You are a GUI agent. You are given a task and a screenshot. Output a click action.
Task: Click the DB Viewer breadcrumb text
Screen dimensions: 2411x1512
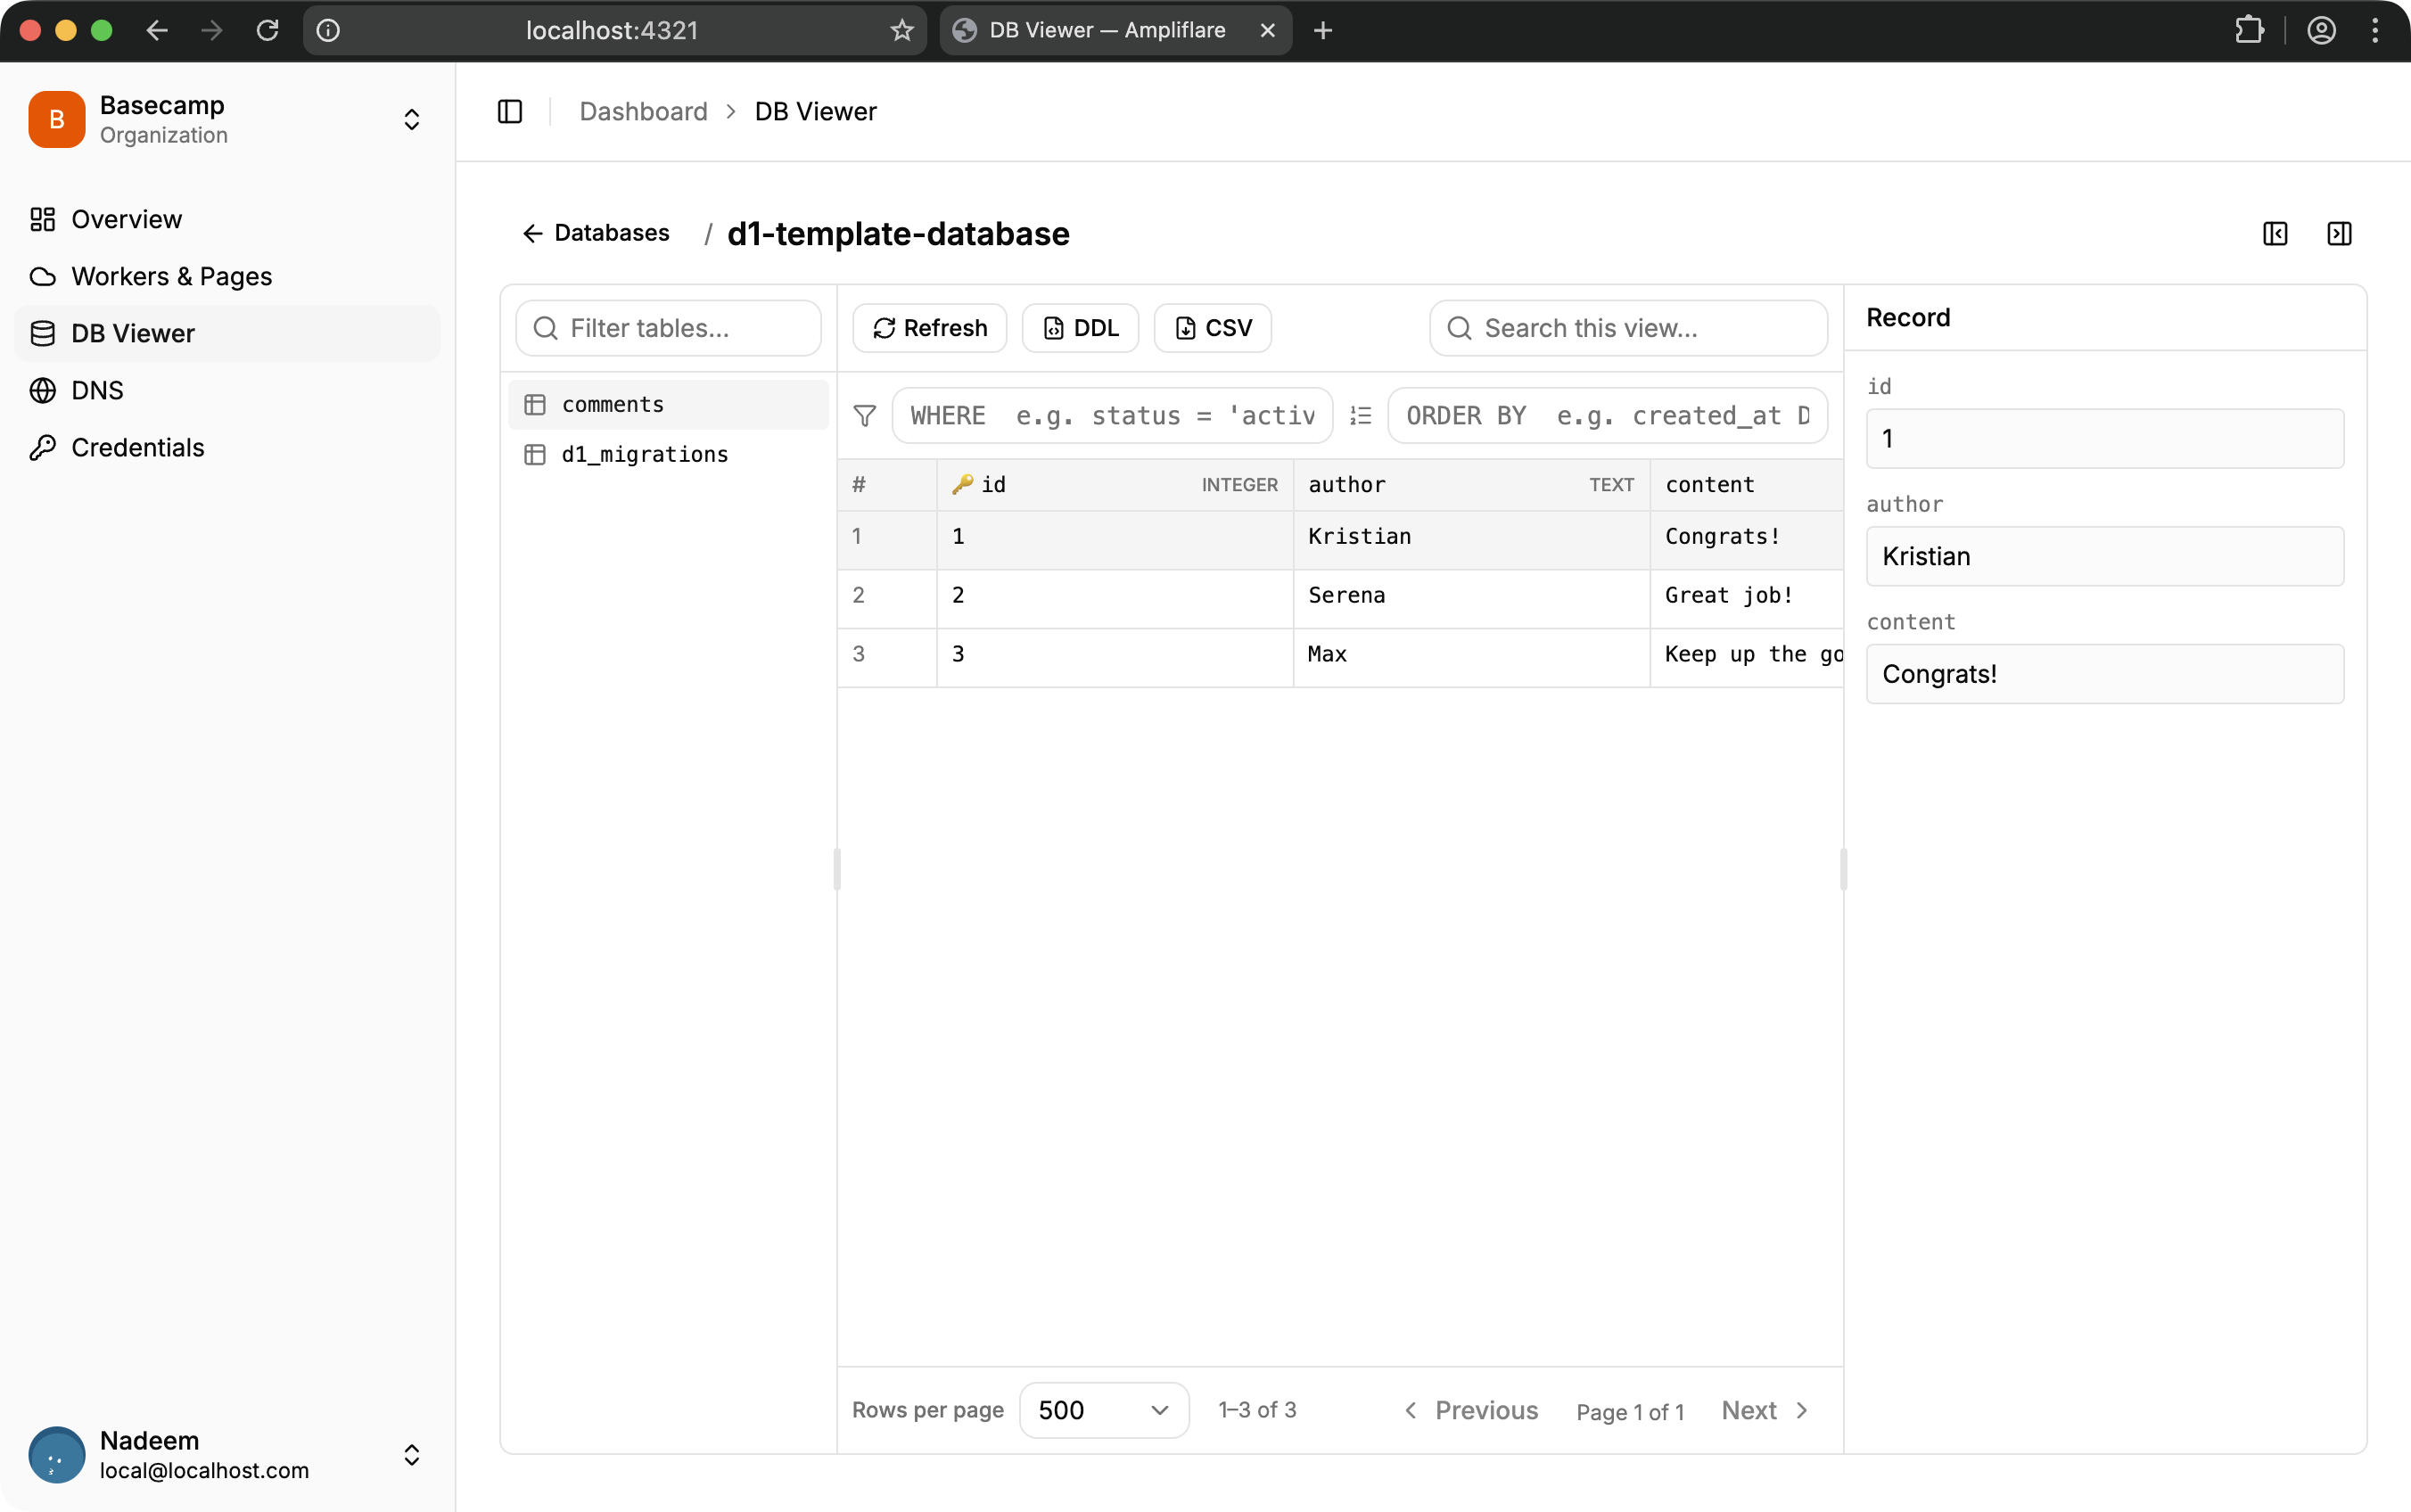(815, 111)
